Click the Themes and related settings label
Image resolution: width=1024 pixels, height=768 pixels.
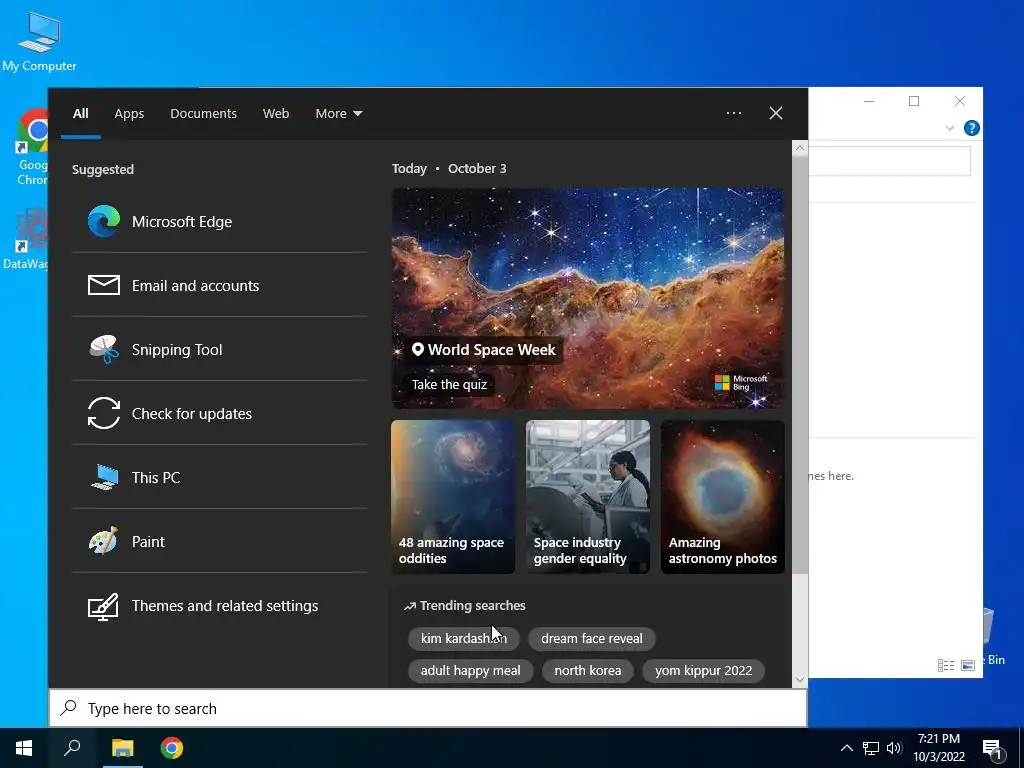click(225, 606)
